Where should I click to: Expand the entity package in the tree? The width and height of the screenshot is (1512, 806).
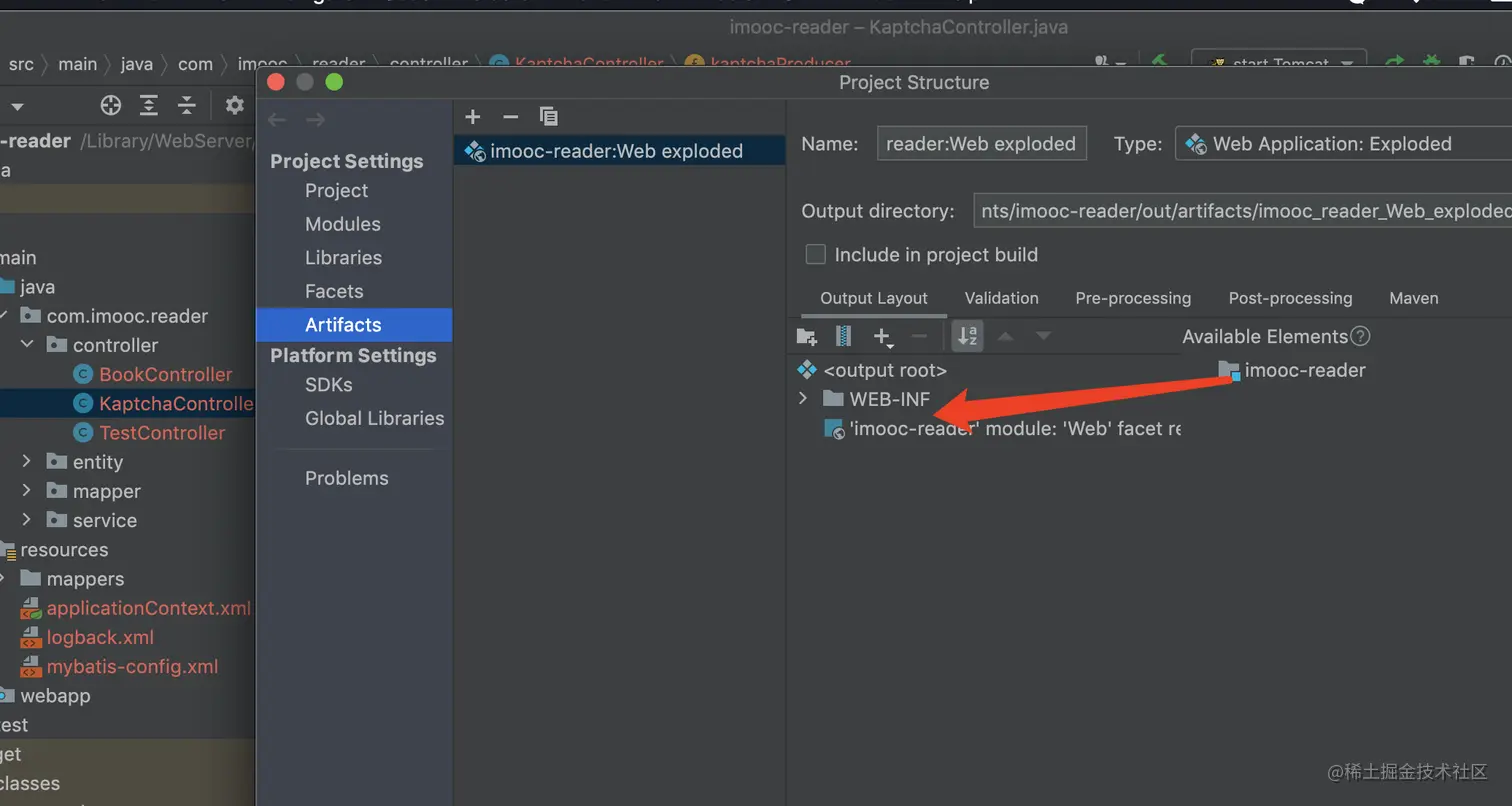(x=27, y=462)
